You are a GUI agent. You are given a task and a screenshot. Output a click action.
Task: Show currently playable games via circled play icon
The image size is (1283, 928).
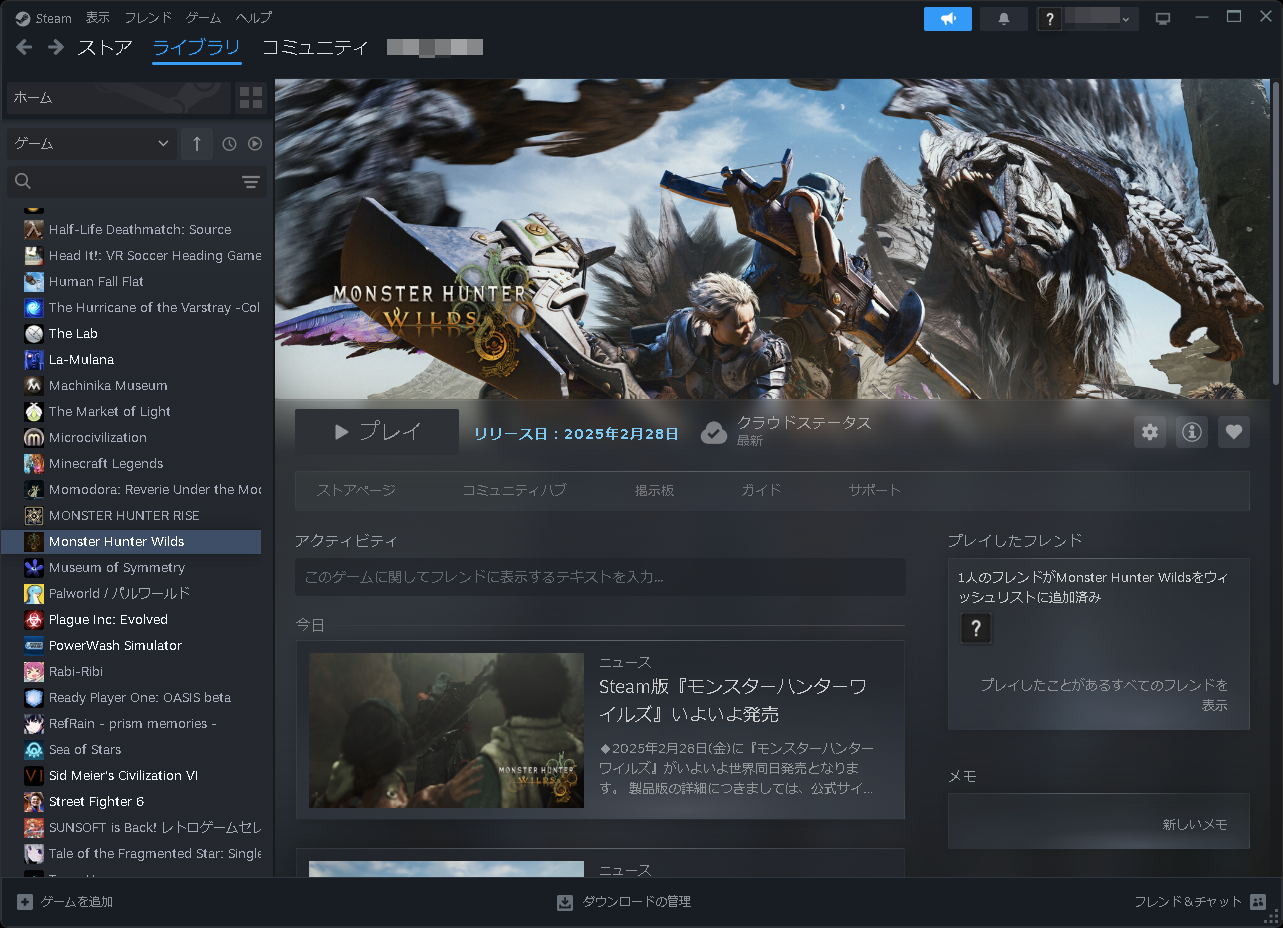point(254,143)
